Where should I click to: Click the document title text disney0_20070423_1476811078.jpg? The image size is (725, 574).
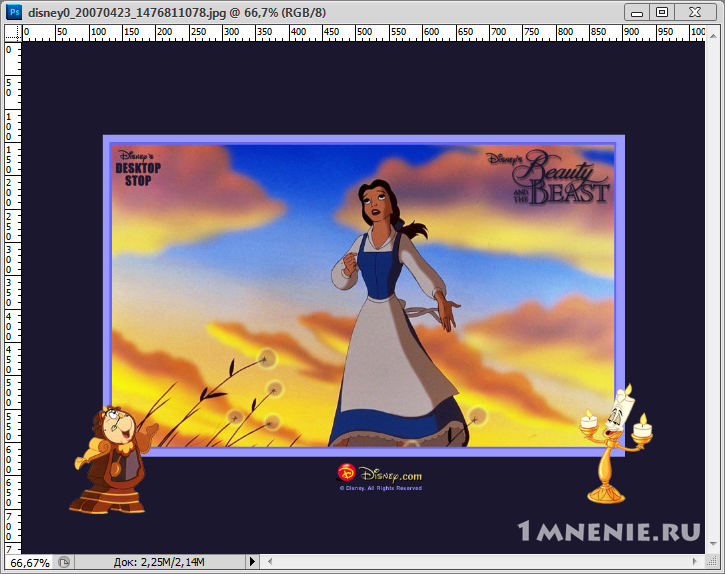(x=127, y=12)
